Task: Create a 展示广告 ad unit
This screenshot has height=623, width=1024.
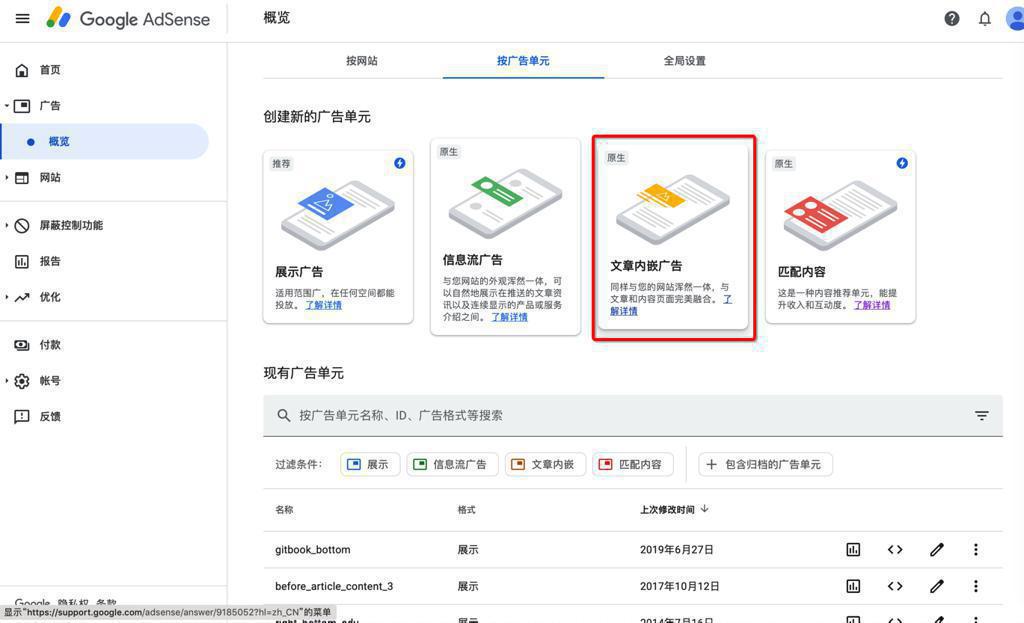Action: point(338,237)
